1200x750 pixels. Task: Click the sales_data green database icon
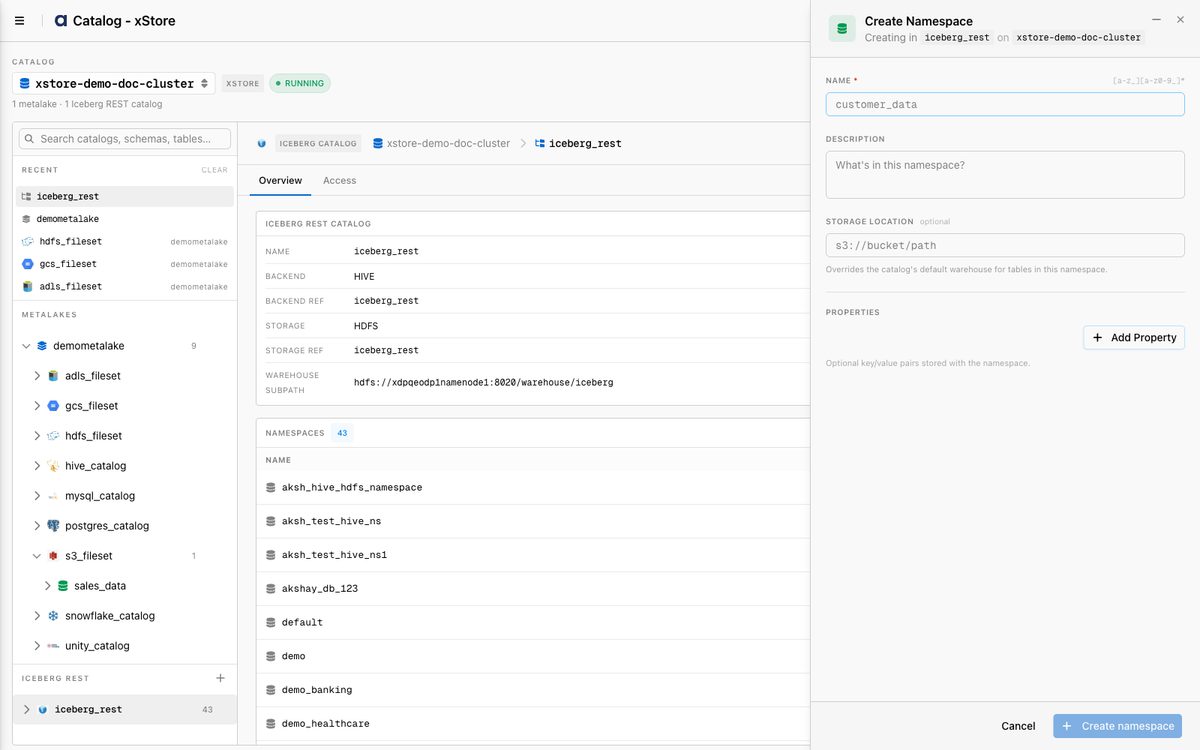(63, 586)
